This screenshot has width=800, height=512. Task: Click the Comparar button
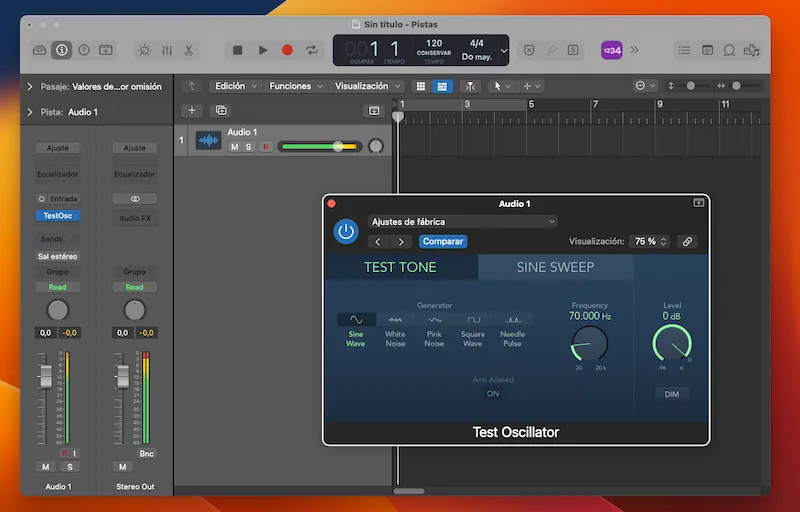pyautogui.click(x=443, y=242)
